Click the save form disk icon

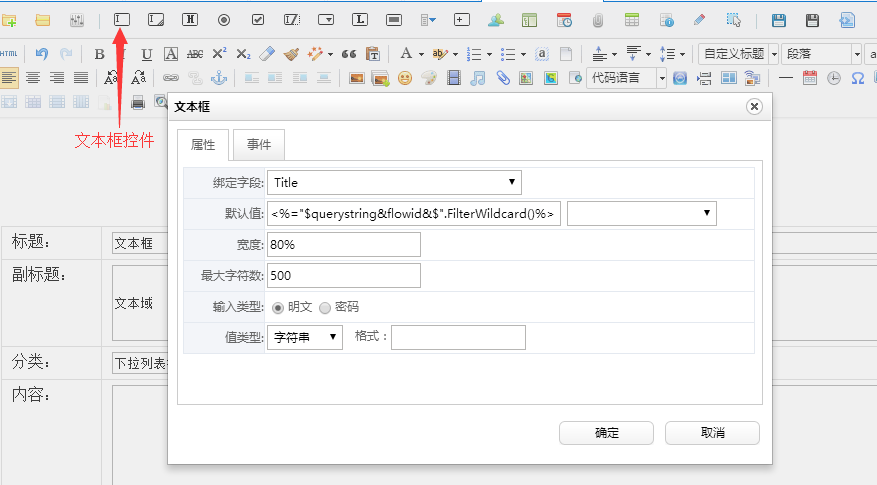coord(779,21)
